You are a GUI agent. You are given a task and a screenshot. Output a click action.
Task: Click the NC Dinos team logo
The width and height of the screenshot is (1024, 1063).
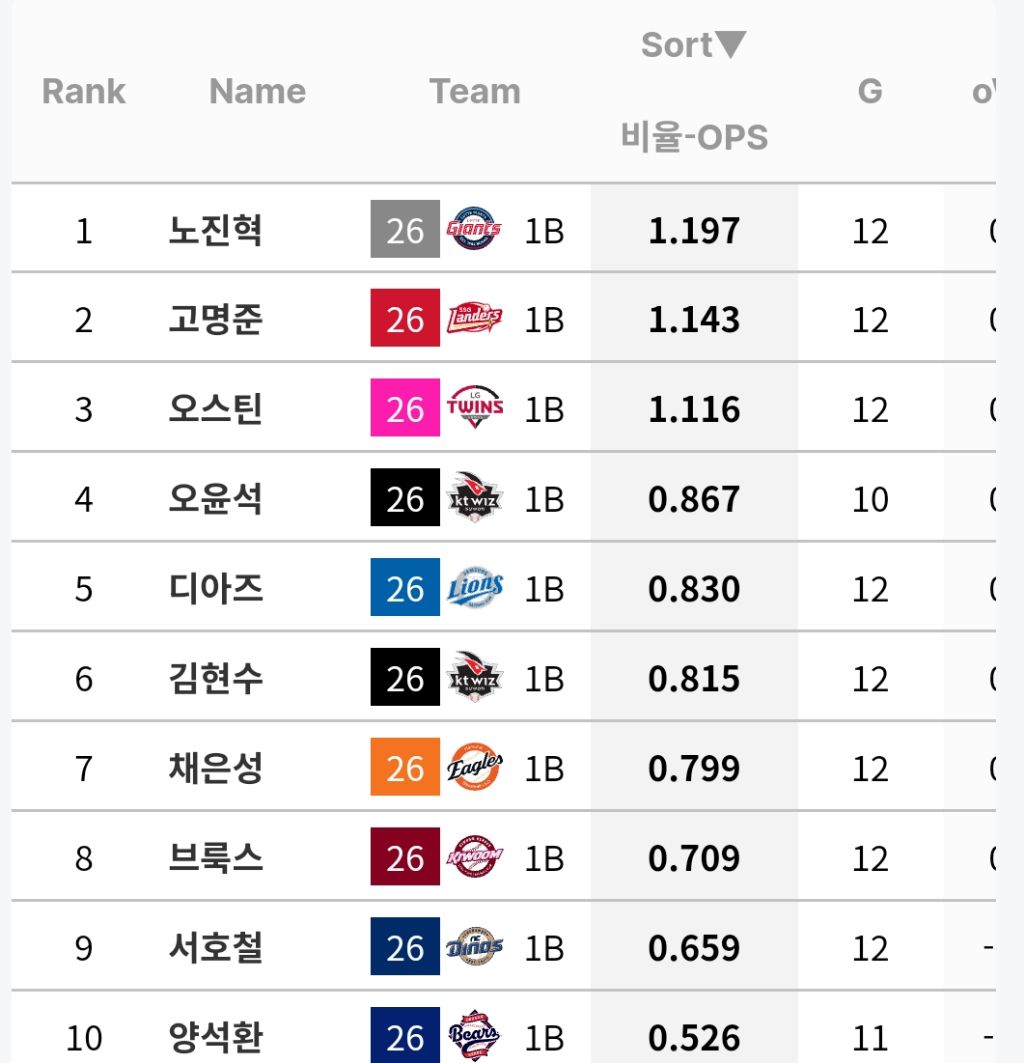pyautogui.click(x=474, y=946)
